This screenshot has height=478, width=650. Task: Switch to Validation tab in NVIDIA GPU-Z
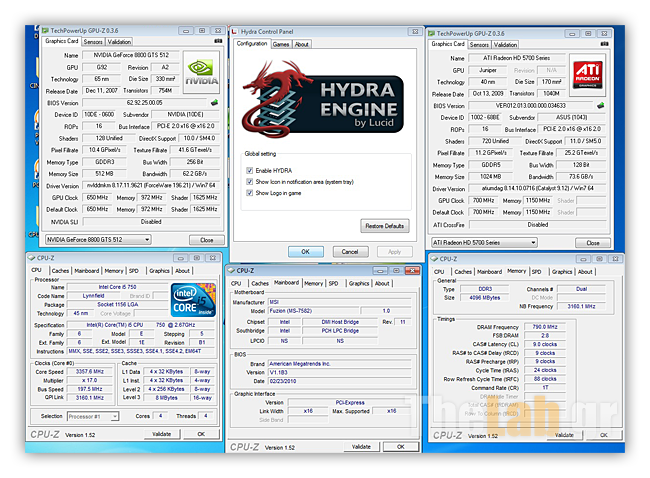click(119, 42)
